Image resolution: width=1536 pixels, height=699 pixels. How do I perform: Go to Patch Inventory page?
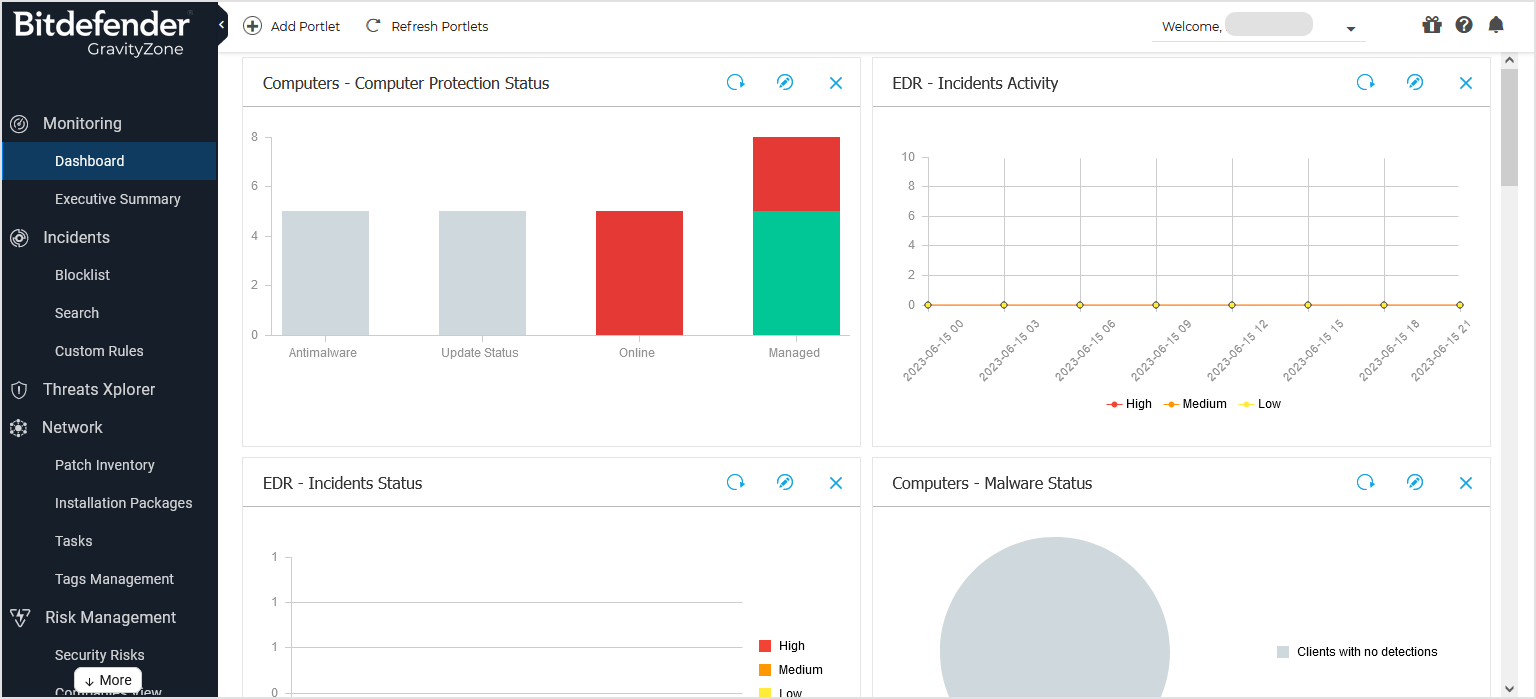(x=104, y=465)
